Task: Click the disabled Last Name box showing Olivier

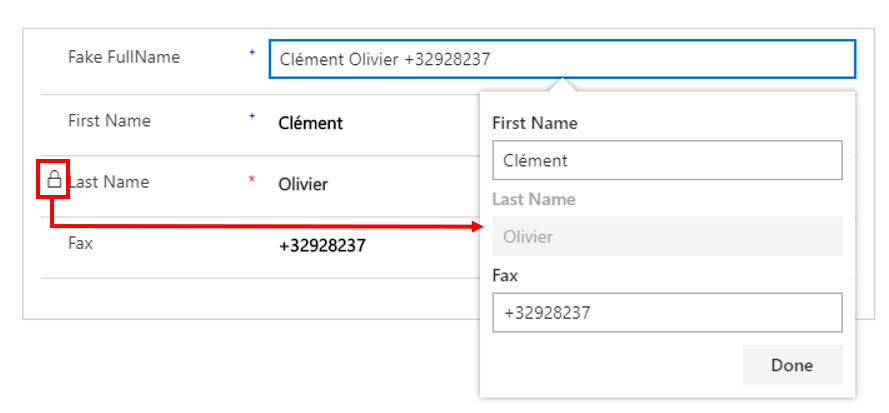Action: click(667, 237)
